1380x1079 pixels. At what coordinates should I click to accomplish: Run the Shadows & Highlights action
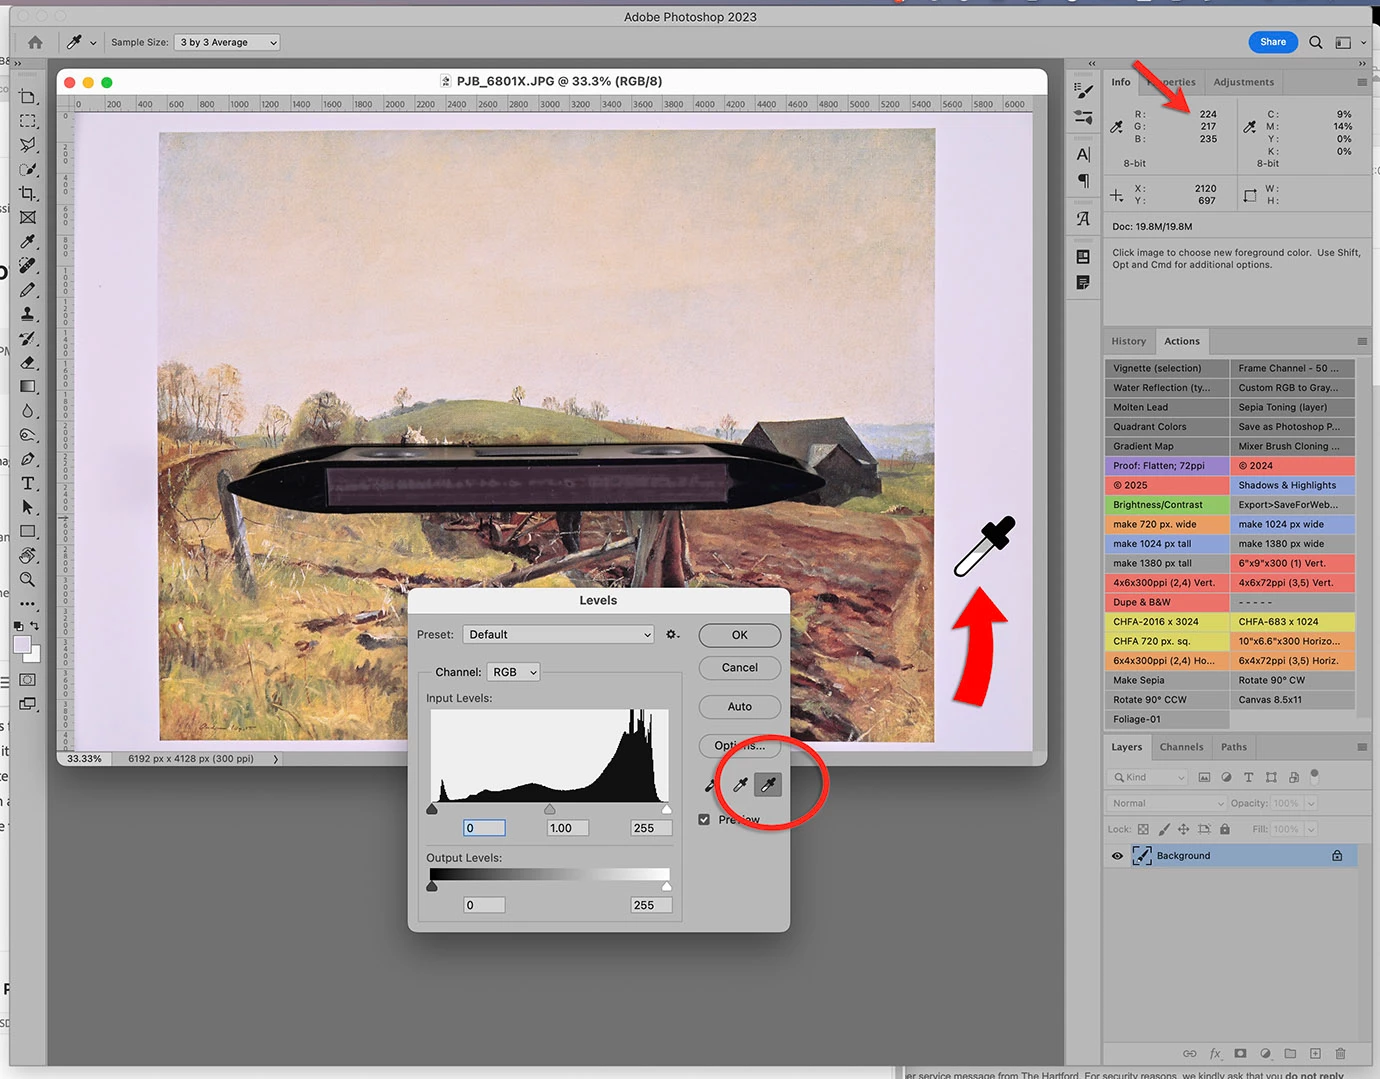click(1292, 485)
